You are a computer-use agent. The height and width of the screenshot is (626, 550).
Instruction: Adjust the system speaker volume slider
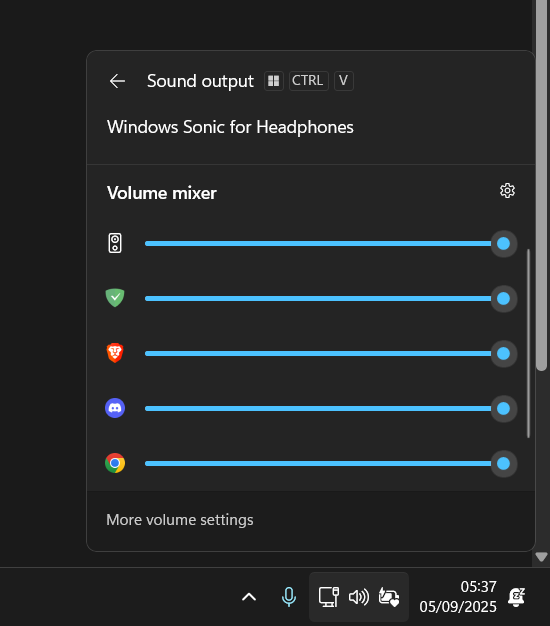coord(331,244)
